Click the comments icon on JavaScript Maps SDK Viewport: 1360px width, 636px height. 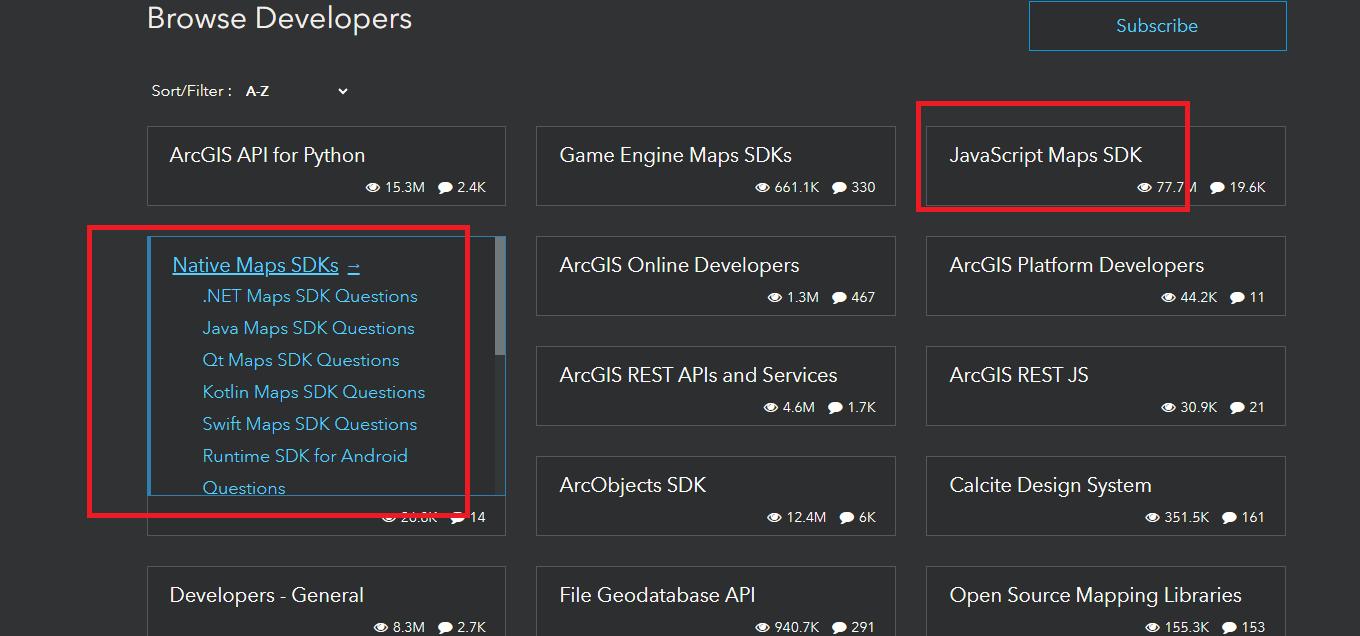coord(1217,187)
